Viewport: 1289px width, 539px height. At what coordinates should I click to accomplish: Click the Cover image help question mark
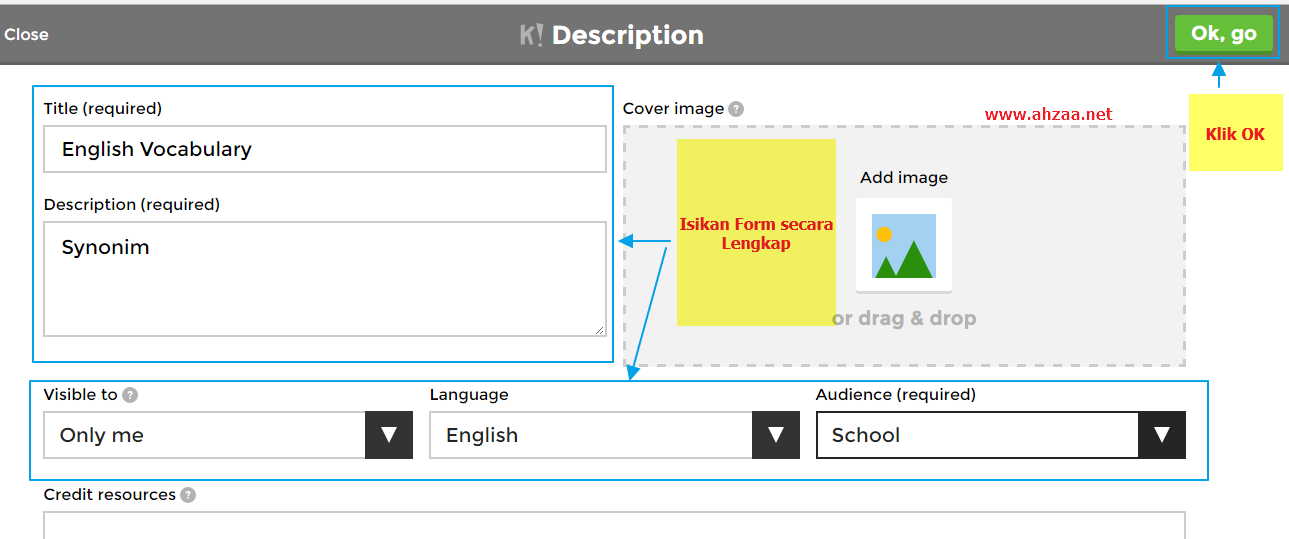coord(736,109)
